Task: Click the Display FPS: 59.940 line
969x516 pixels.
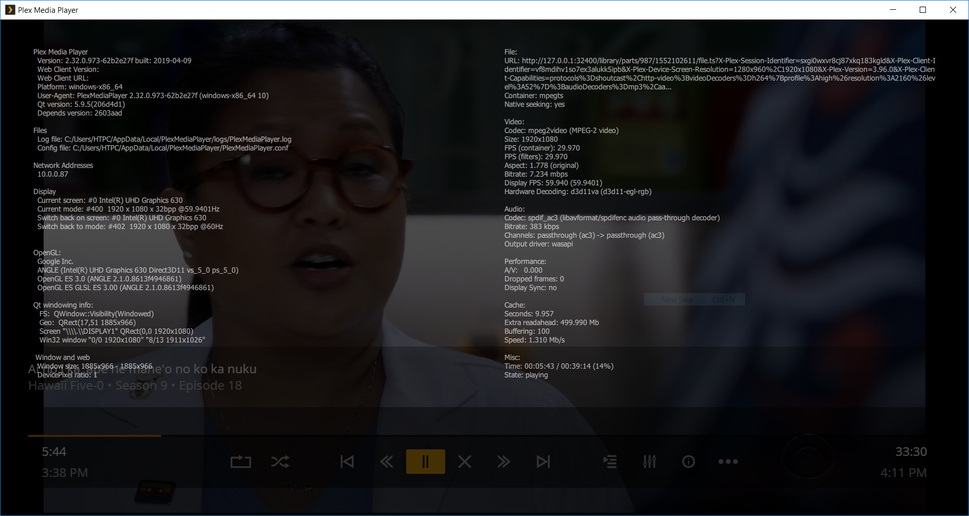Action: (553, 184)
